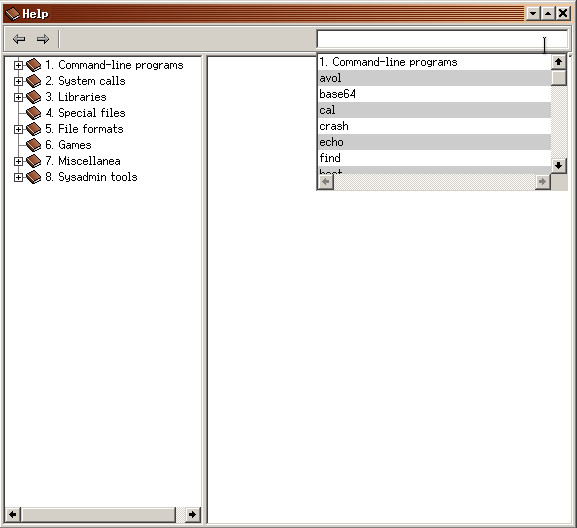
Task: Expand the File formats tree node
Action: pos(18,130)
